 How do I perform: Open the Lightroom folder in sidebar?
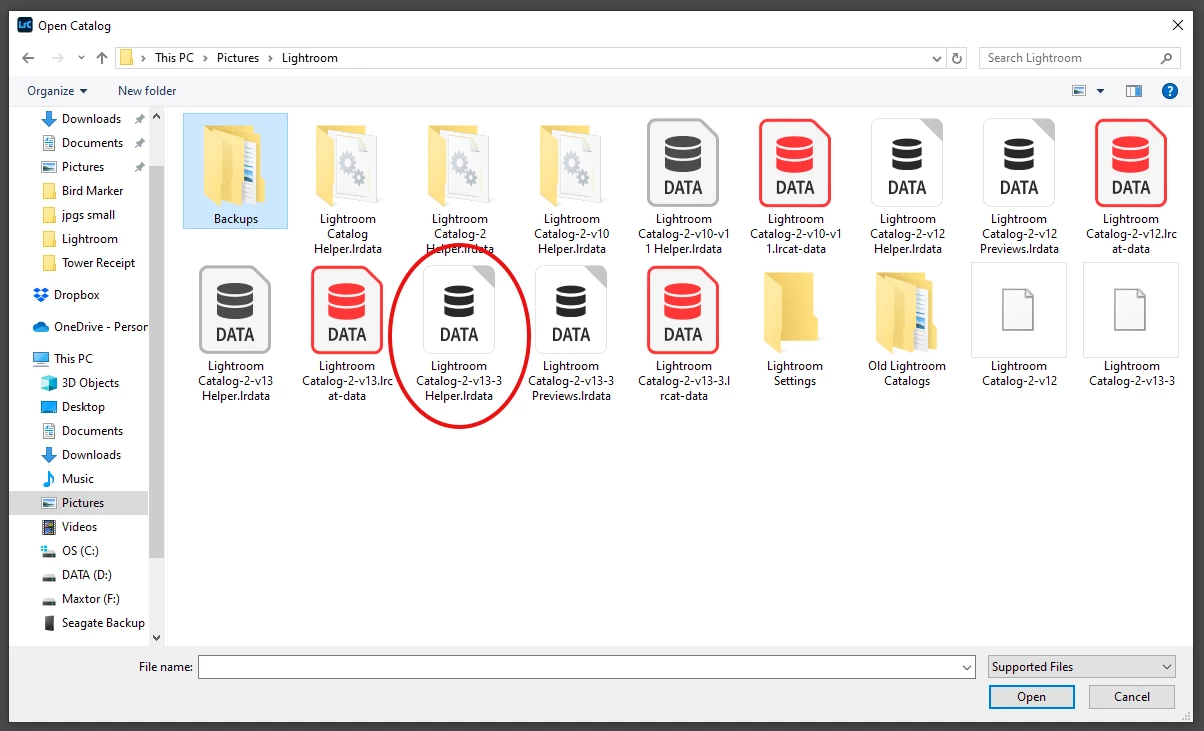[x=89, y=239]
